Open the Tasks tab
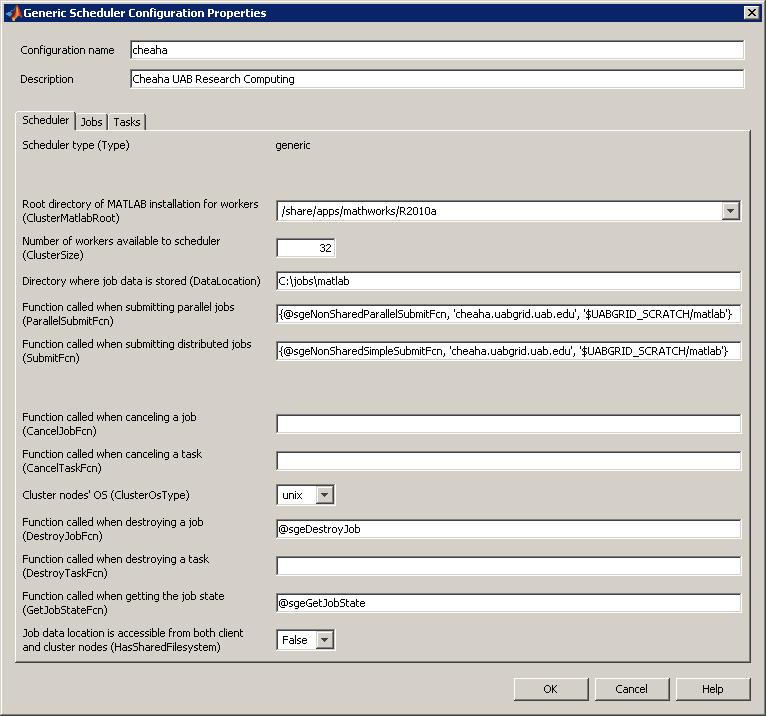The image size is (766, 716). pyautogui.click(x=127, y=122)
